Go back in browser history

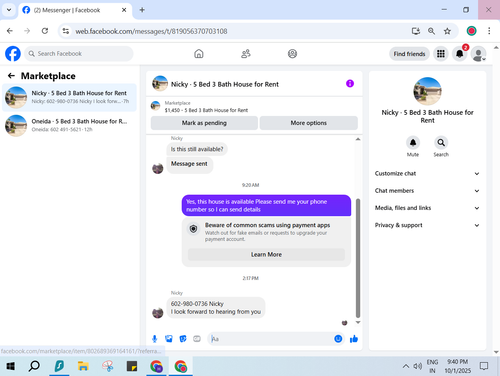[x=10, y=31]
